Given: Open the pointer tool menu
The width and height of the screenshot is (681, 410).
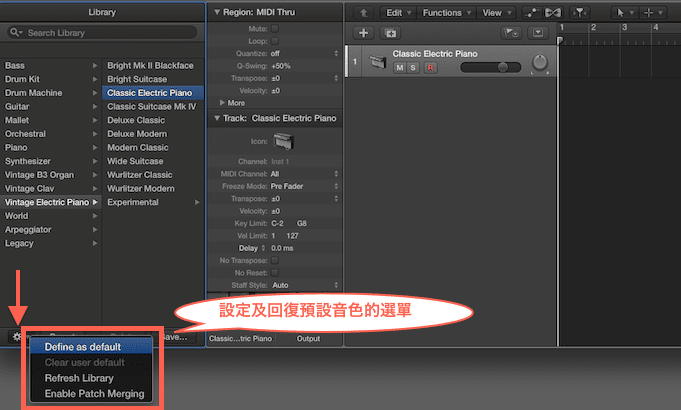Looking at the screenshot, I should click(x=623, y=13).
